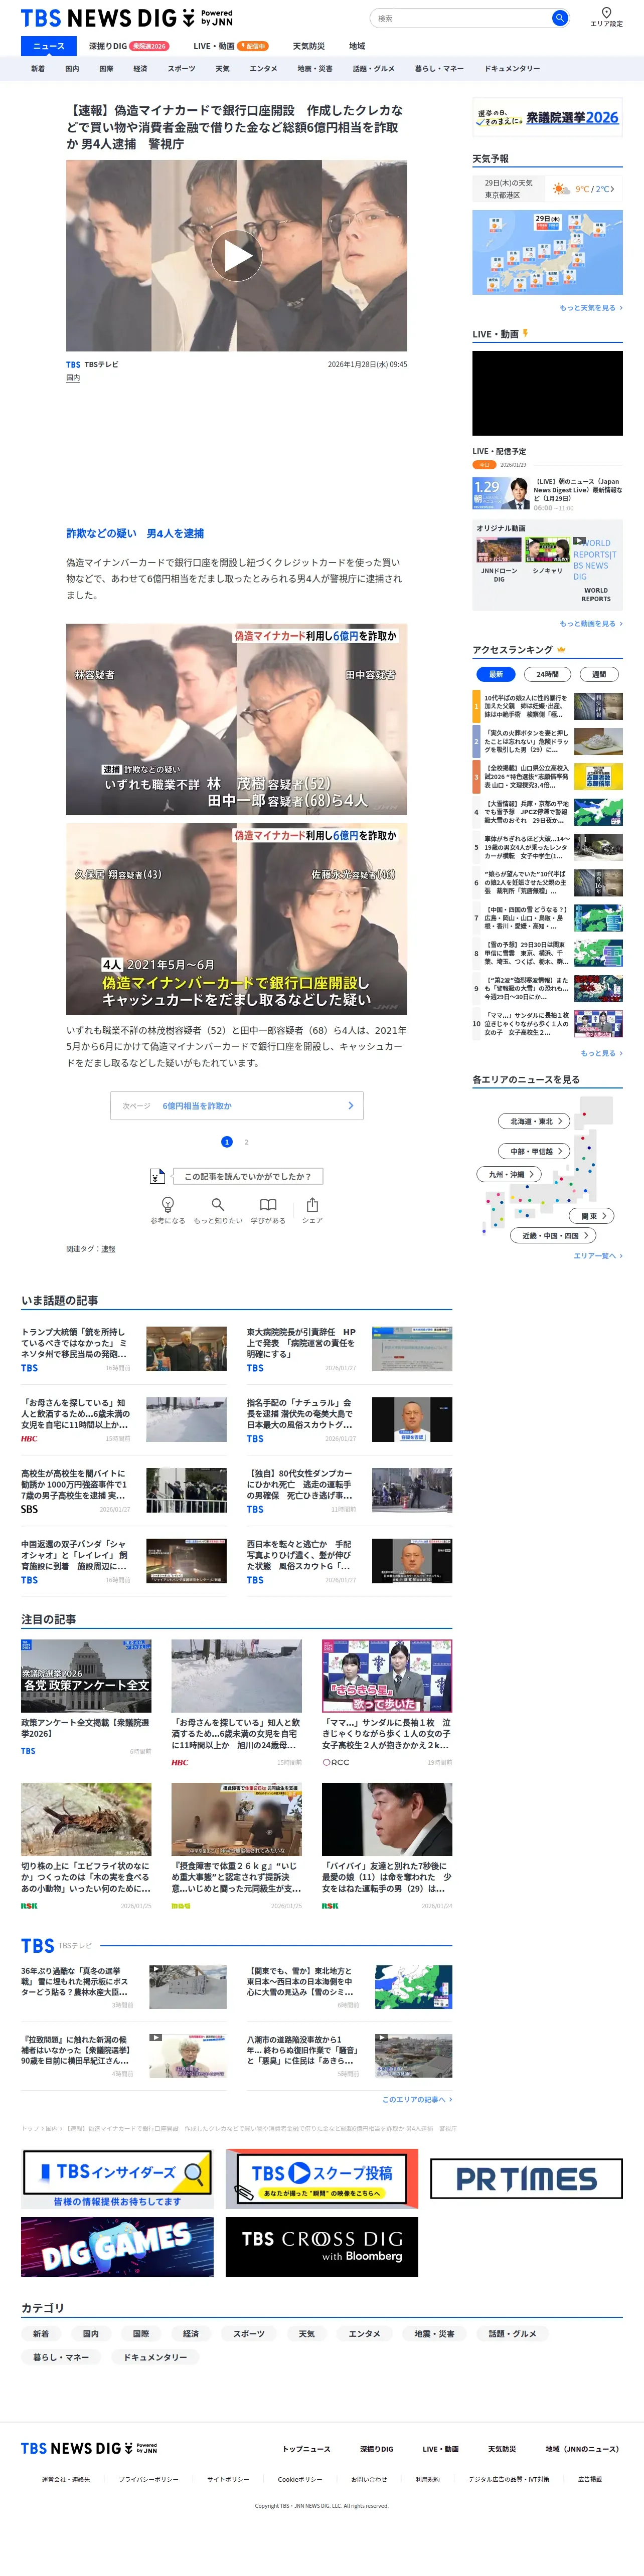Switch the ranking to 週間
Screen dimensions: 644x2576
coord(599,674)
